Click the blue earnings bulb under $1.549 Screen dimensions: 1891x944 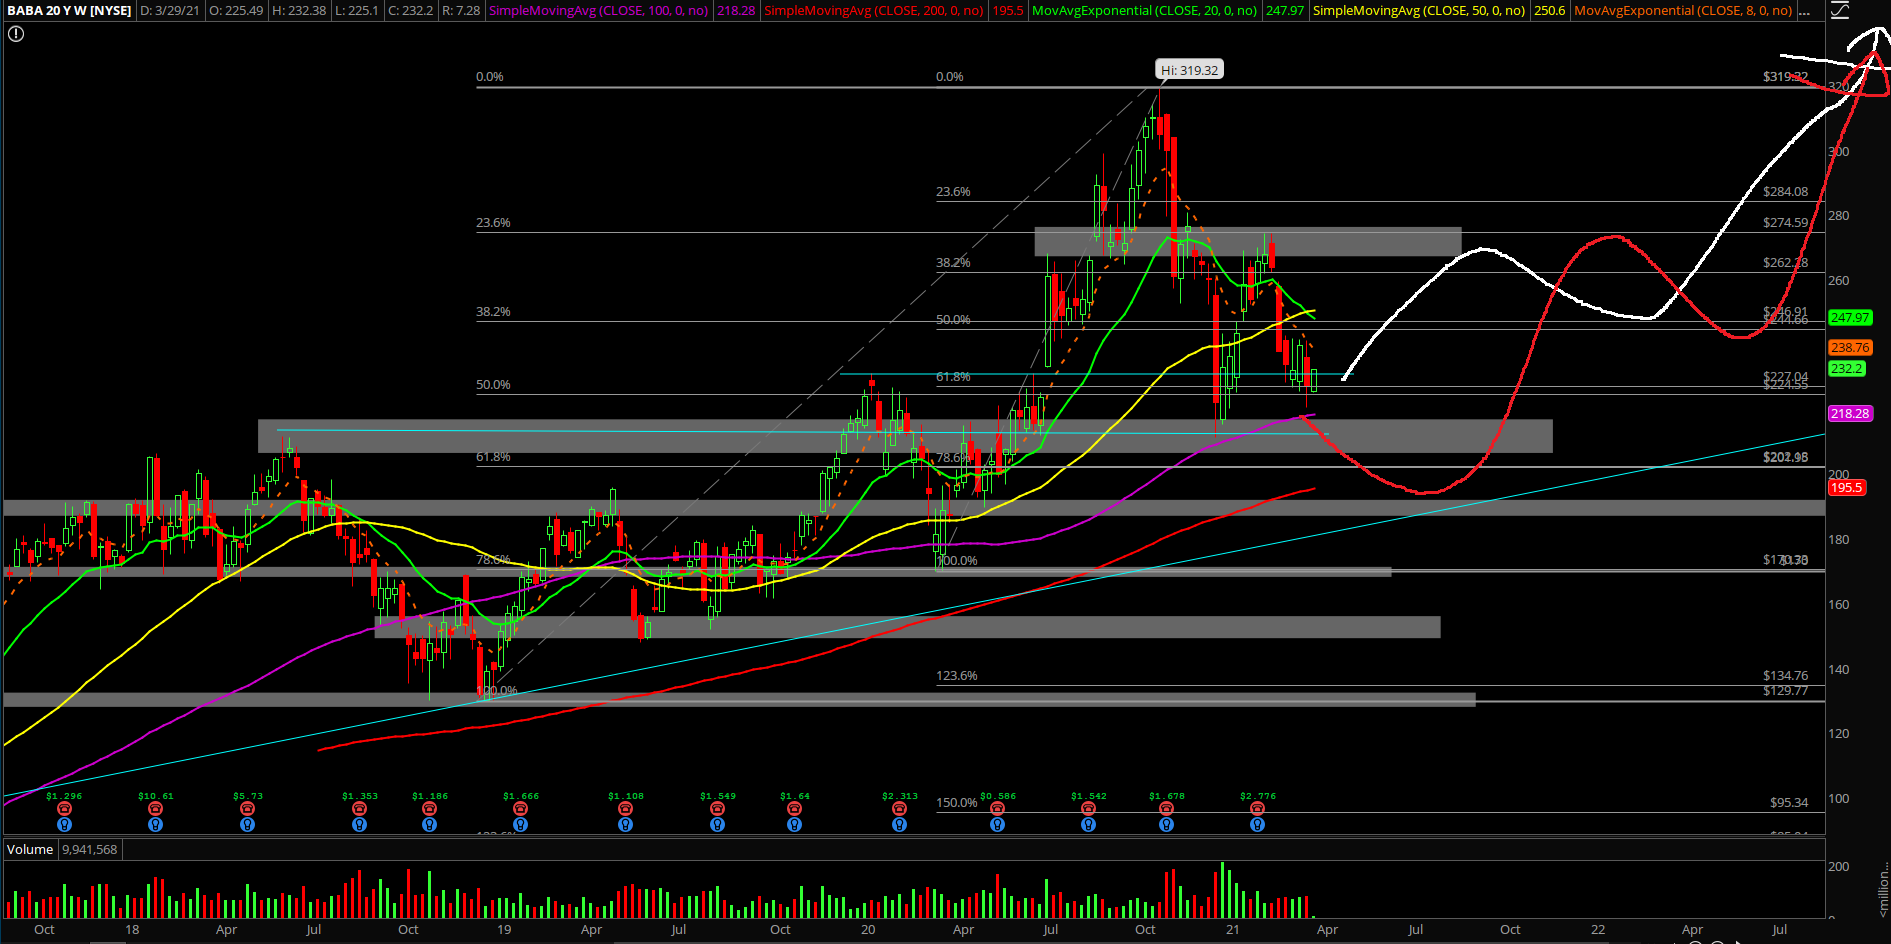[x=717, y=825]
